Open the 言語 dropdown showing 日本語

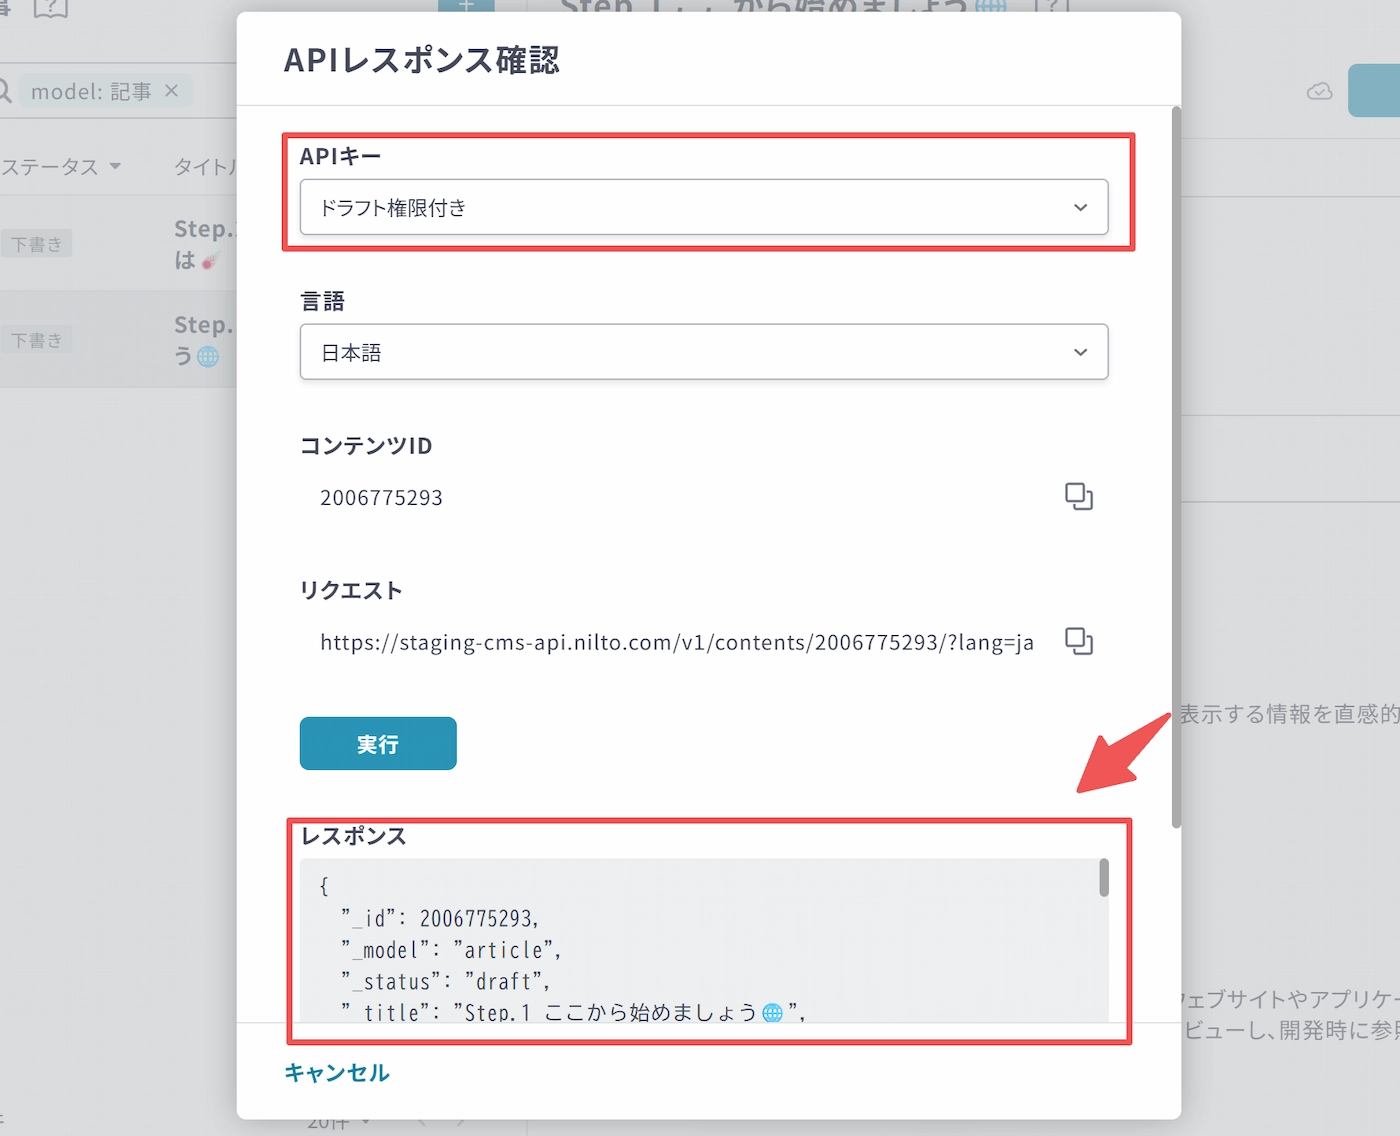click(703, 352)
